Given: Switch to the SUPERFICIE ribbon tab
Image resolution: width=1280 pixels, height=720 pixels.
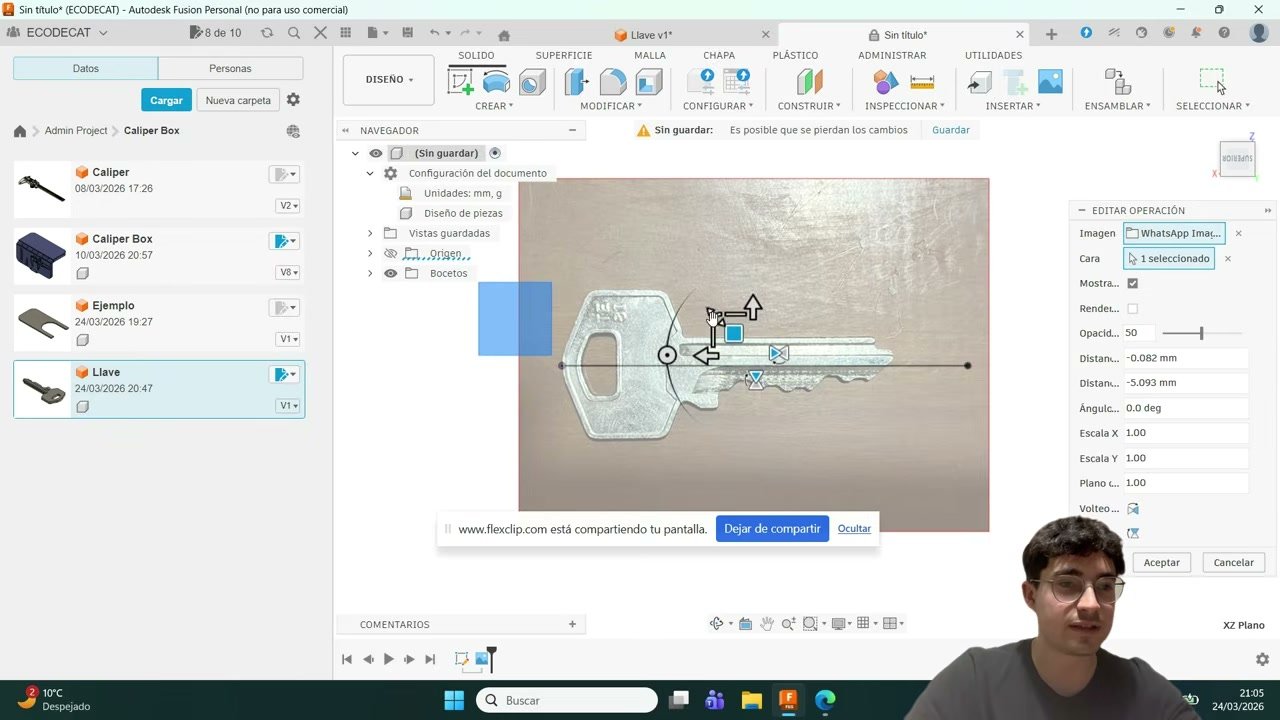Looking at the screenshot, I should [564, 56].
